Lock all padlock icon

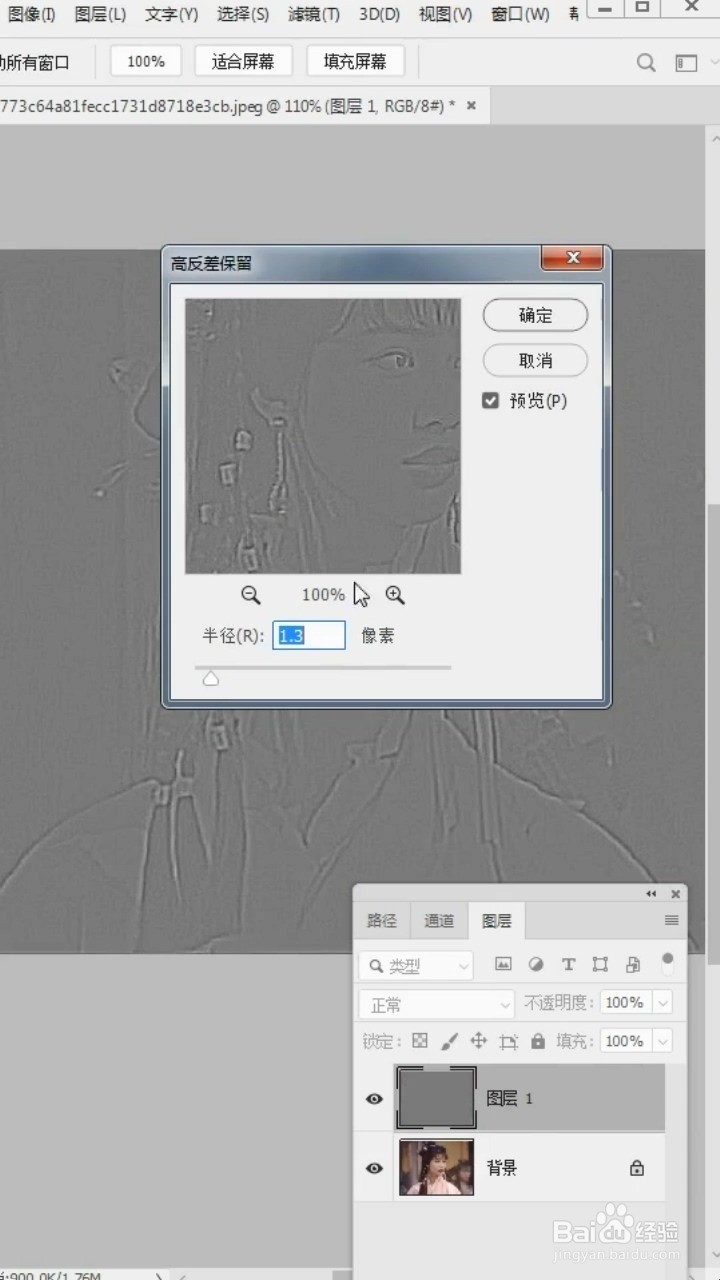pos(538,1041)
